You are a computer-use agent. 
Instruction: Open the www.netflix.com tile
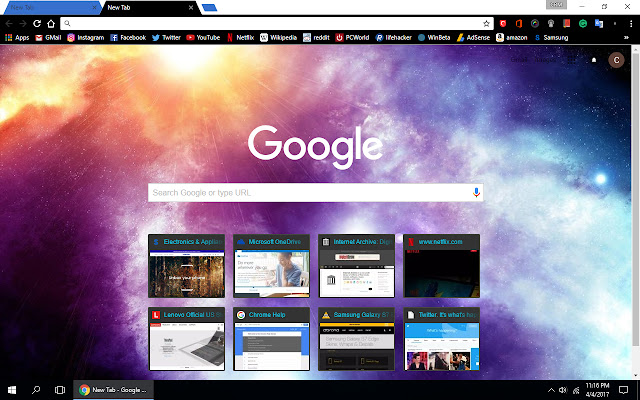[x=441, y=266]
